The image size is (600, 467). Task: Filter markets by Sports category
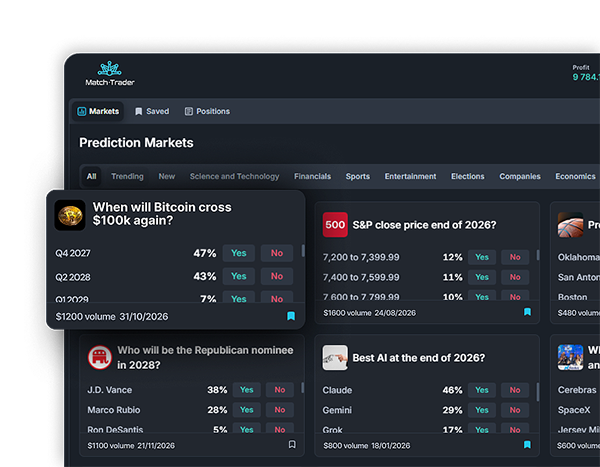(358, 176)
